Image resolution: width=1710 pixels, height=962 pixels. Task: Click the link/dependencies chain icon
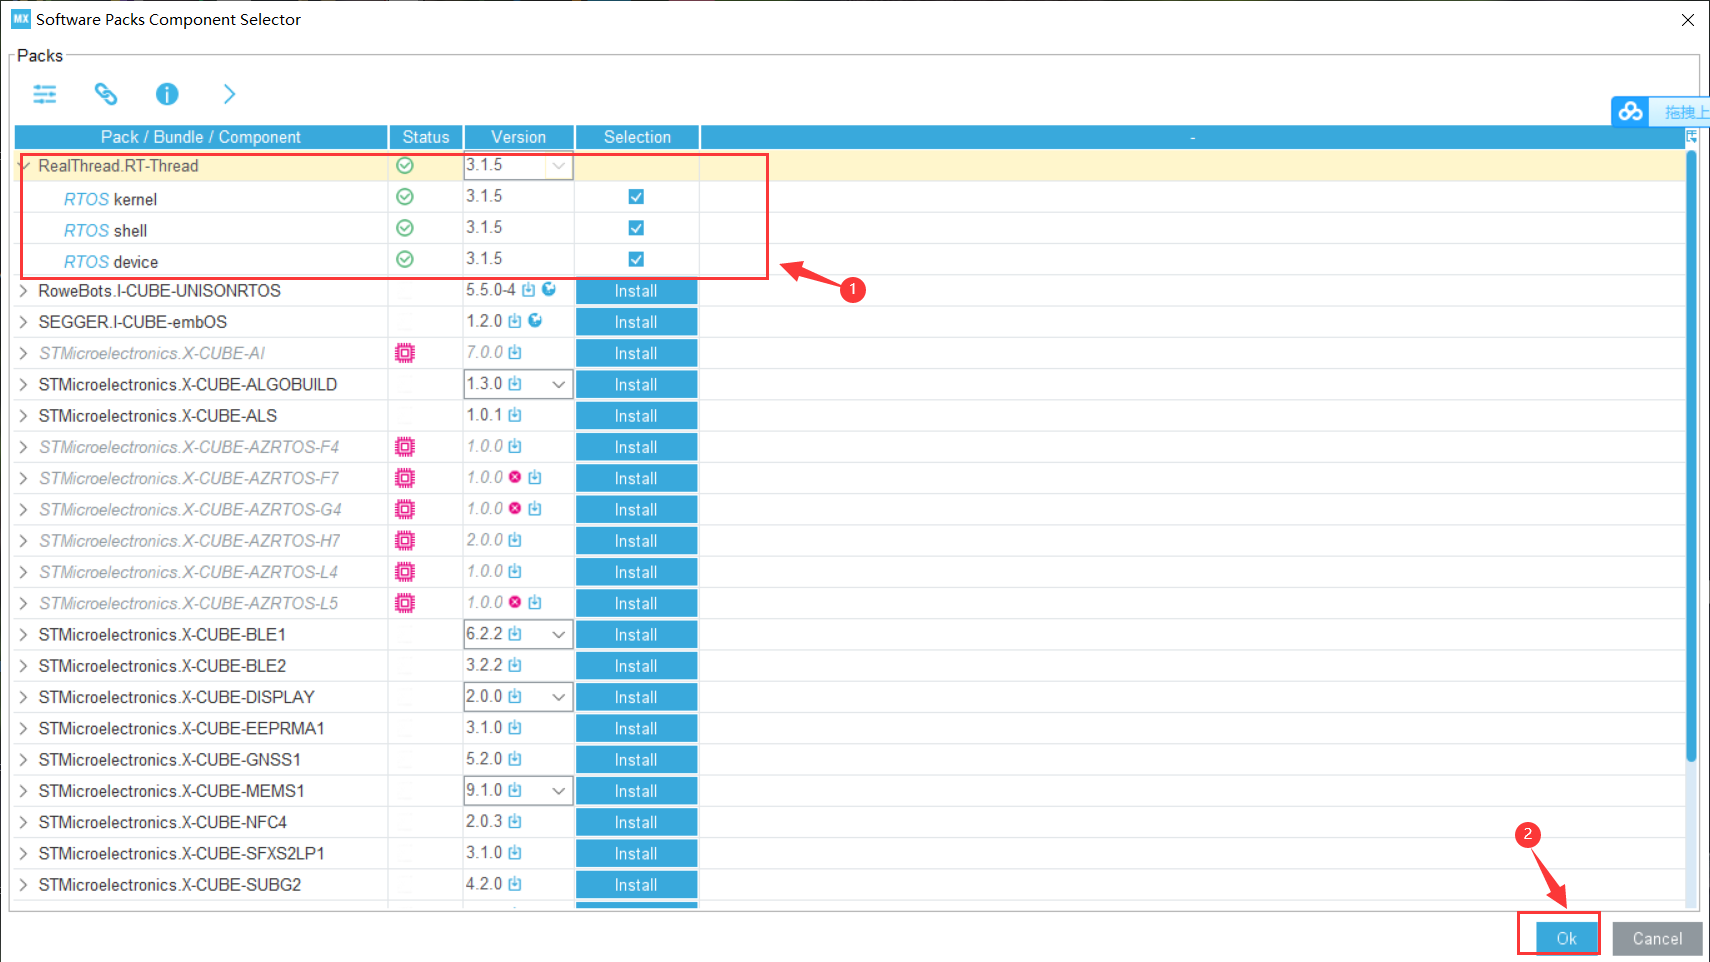point(106,94)
